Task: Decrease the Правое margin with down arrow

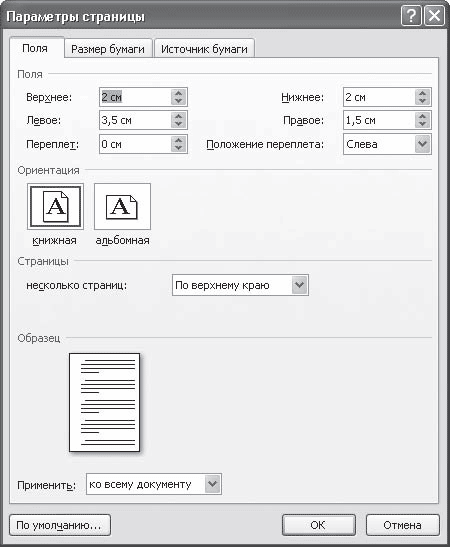Action: pyautogui.click(x=422, y=124)
